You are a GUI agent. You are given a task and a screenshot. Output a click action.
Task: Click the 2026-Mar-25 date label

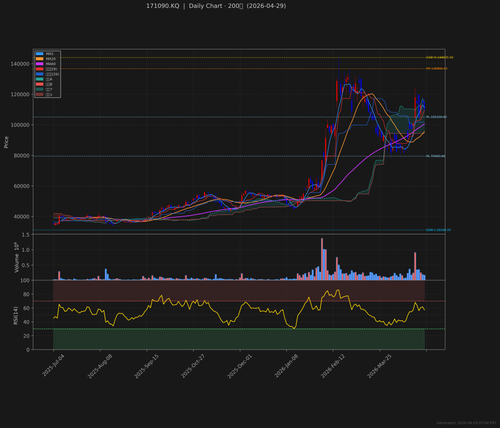pyautogui.click(x=379, y=366)
